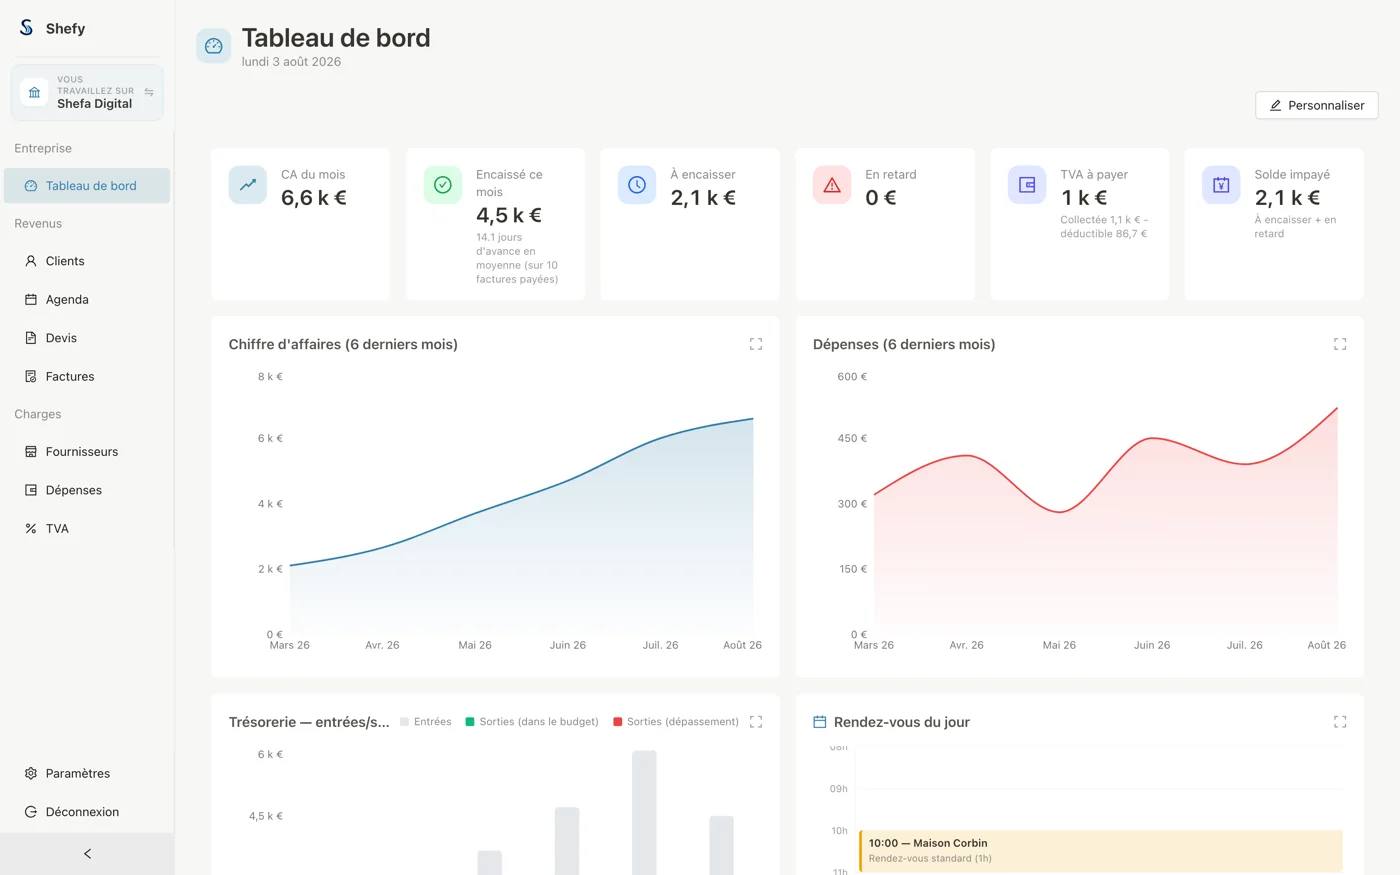The image size is (1400, 875).
Task: Click the Rendez-vous du jour heading text
Action: click(902, 722)
